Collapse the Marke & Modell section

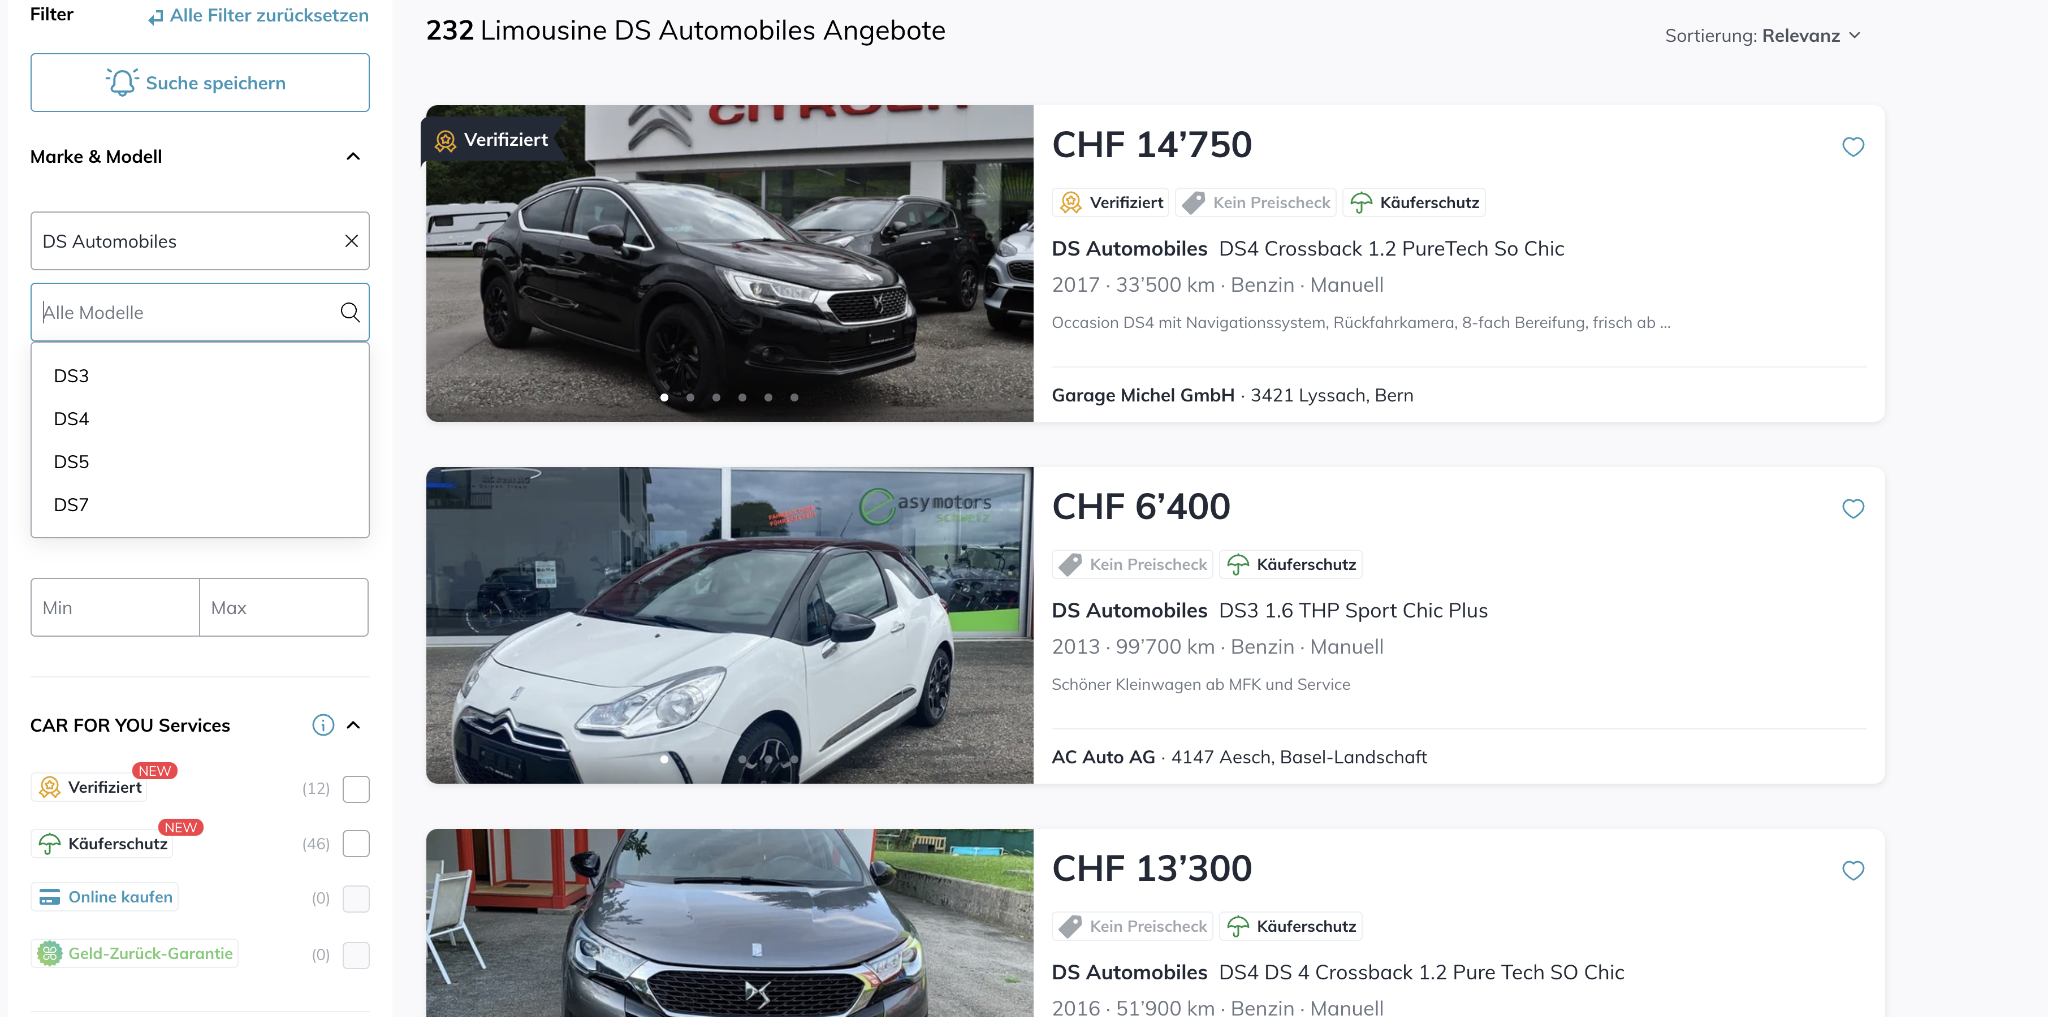[353, 157]
